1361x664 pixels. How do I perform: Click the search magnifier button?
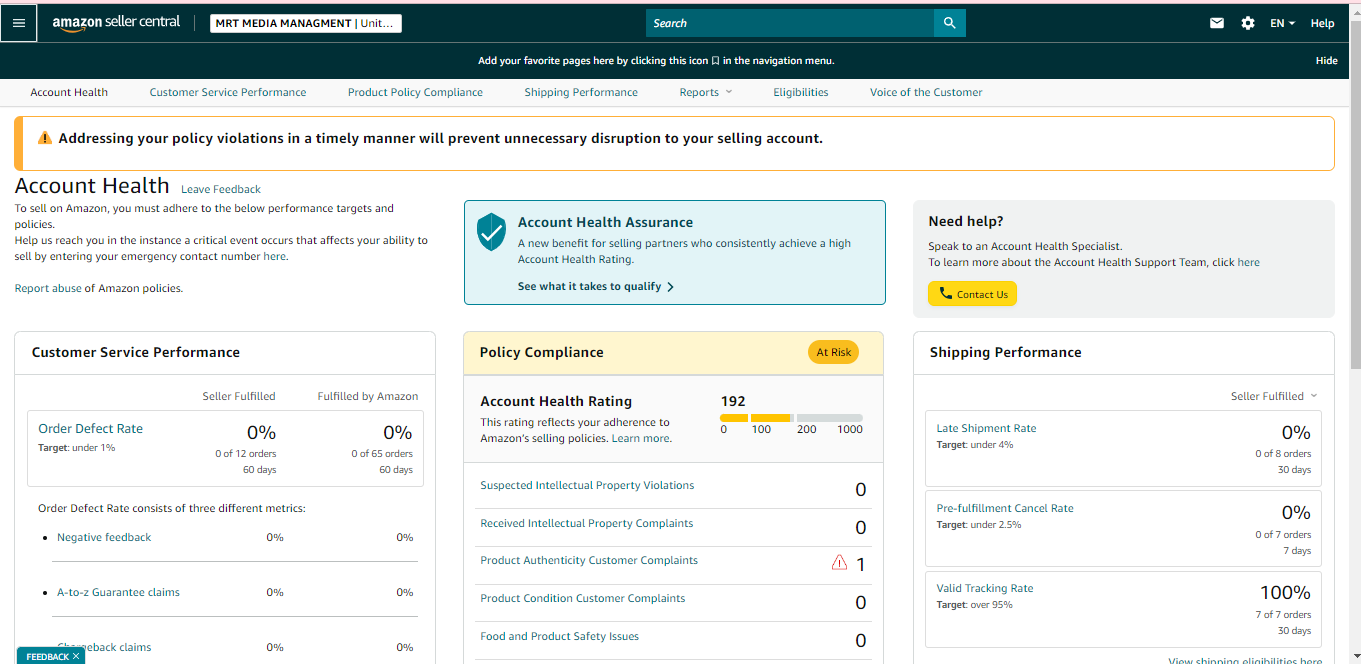[x=950, y=23]
